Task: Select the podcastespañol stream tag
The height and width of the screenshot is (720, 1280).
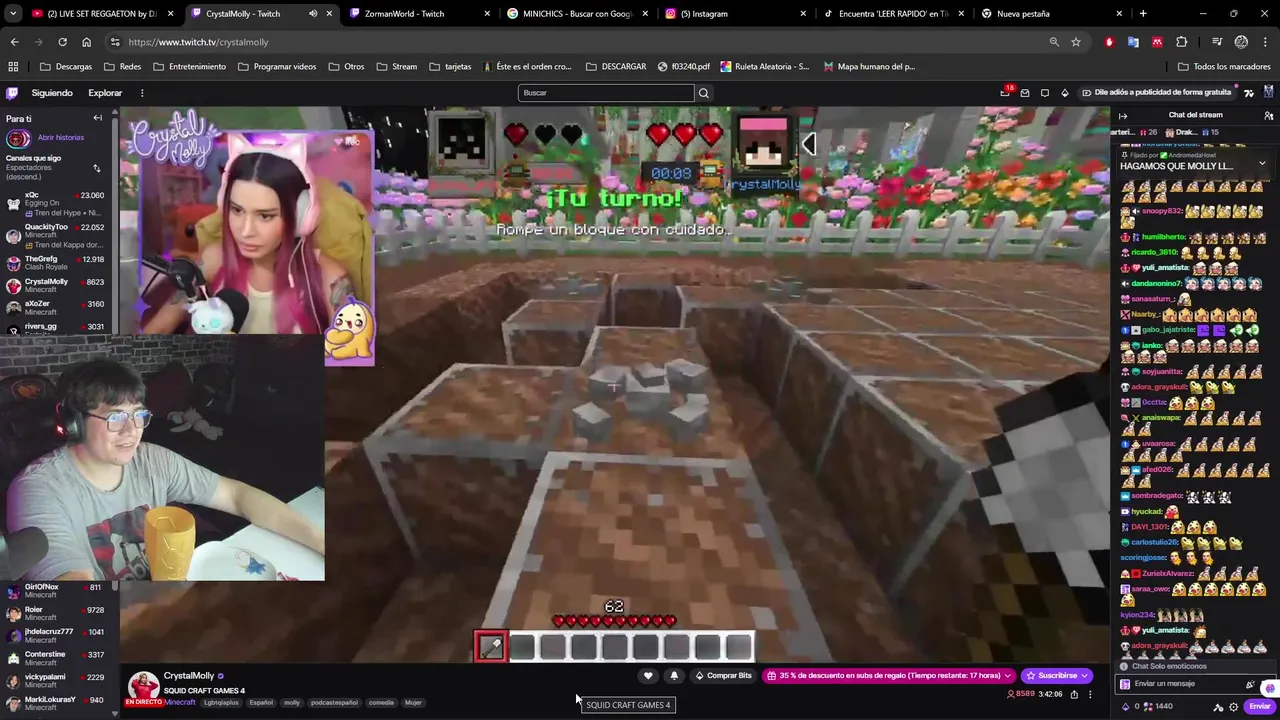Action: point(334,703)
